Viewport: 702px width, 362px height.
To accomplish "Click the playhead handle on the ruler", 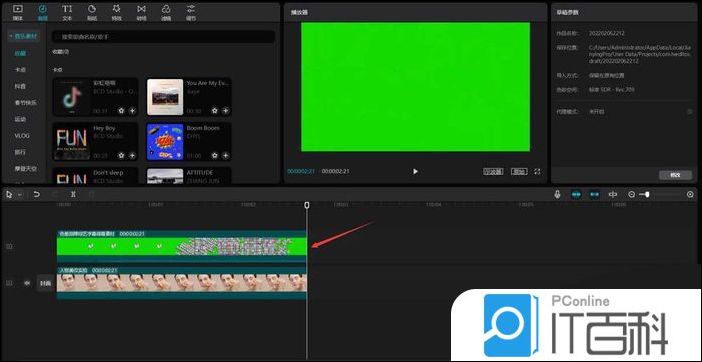I will (x=307, y=205).
